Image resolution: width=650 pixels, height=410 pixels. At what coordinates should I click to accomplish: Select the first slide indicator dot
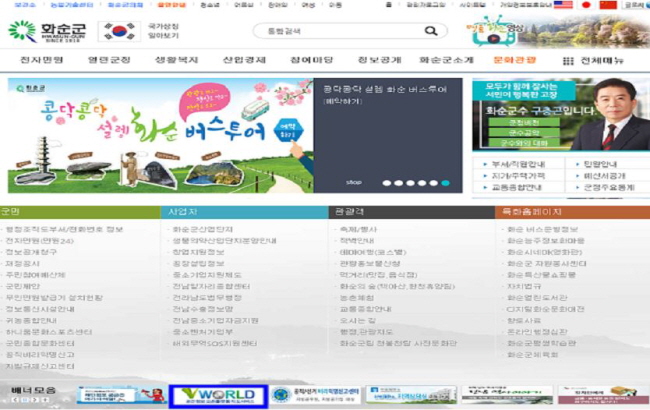click(x=385, y=183)
